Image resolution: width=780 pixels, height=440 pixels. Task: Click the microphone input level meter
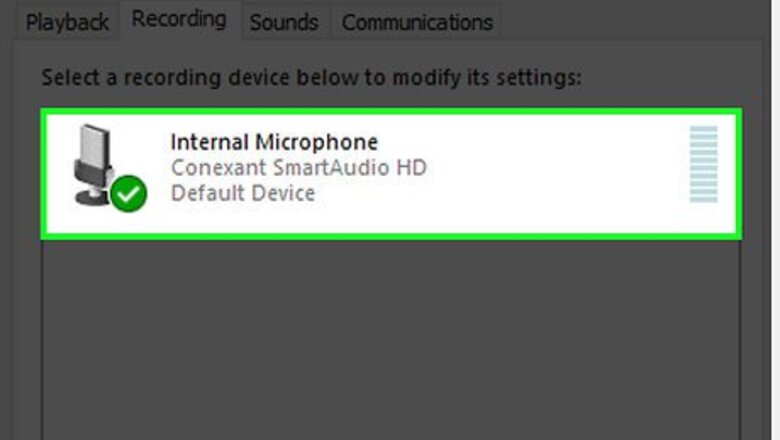703,165
